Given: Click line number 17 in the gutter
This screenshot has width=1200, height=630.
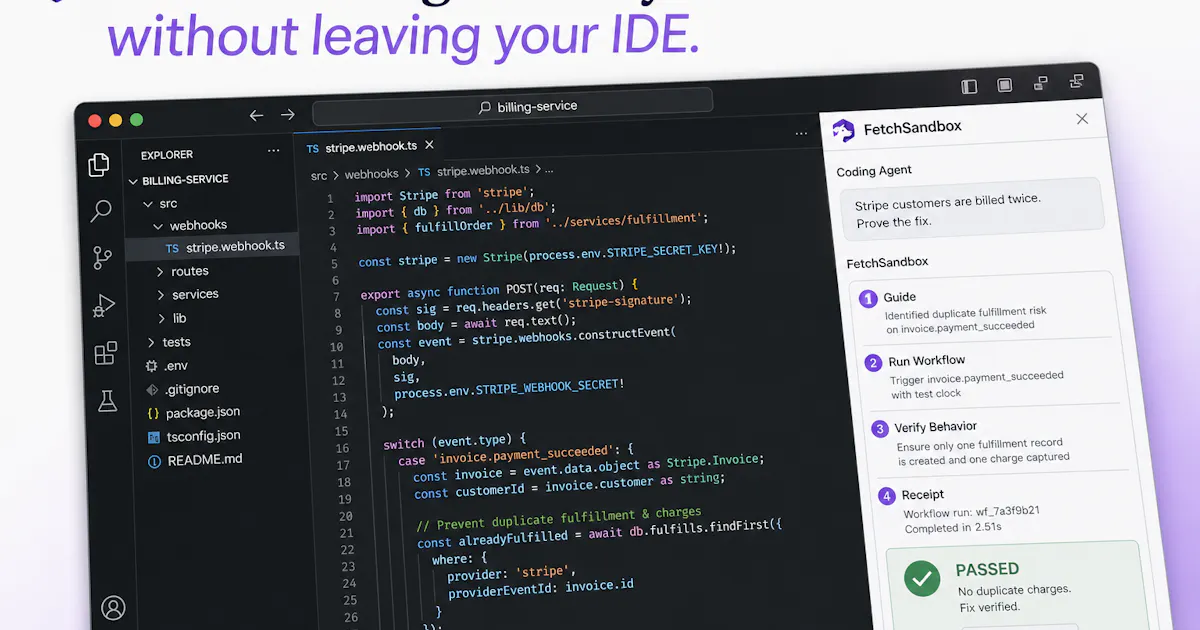Looking at the screenshot, I should coord(343,466).
